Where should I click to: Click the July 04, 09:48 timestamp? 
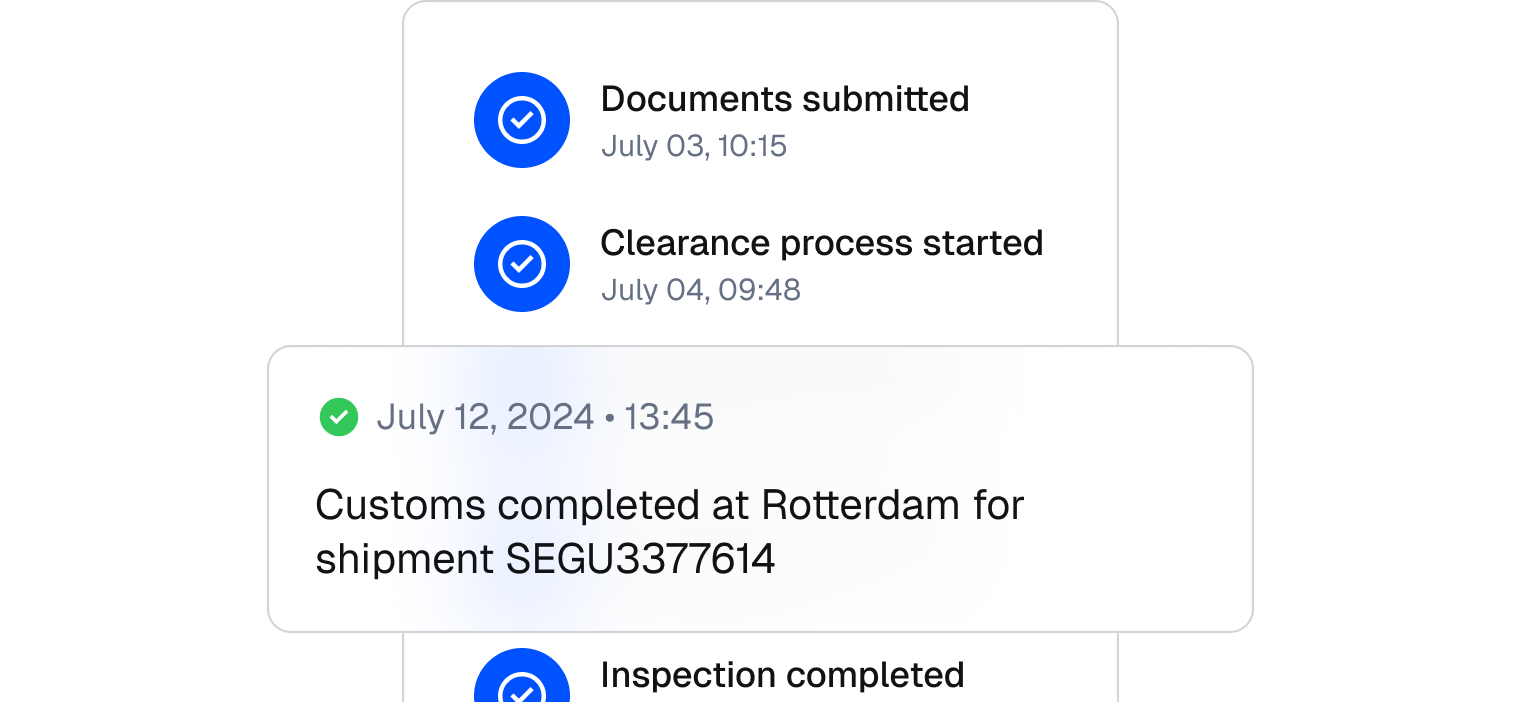(x=700, y=290)
